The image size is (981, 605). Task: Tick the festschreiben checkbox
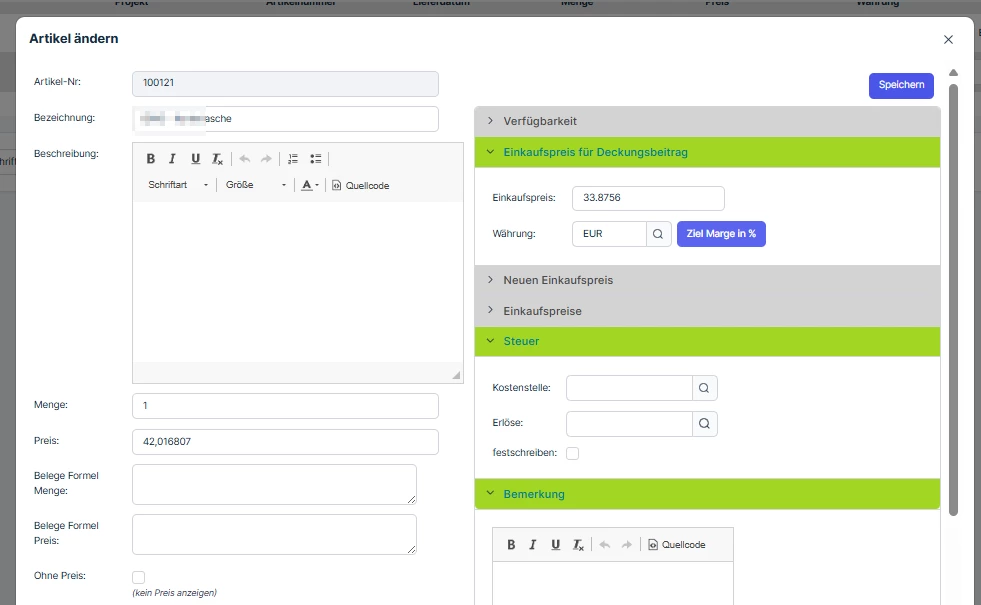pos(572,453)
